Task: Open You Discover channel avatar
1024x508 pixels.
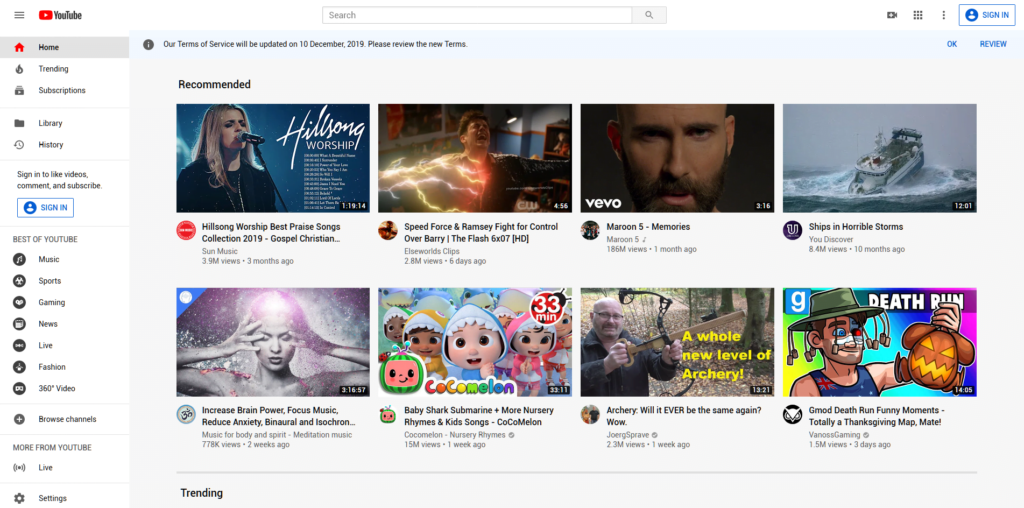Action: (793, 230)
